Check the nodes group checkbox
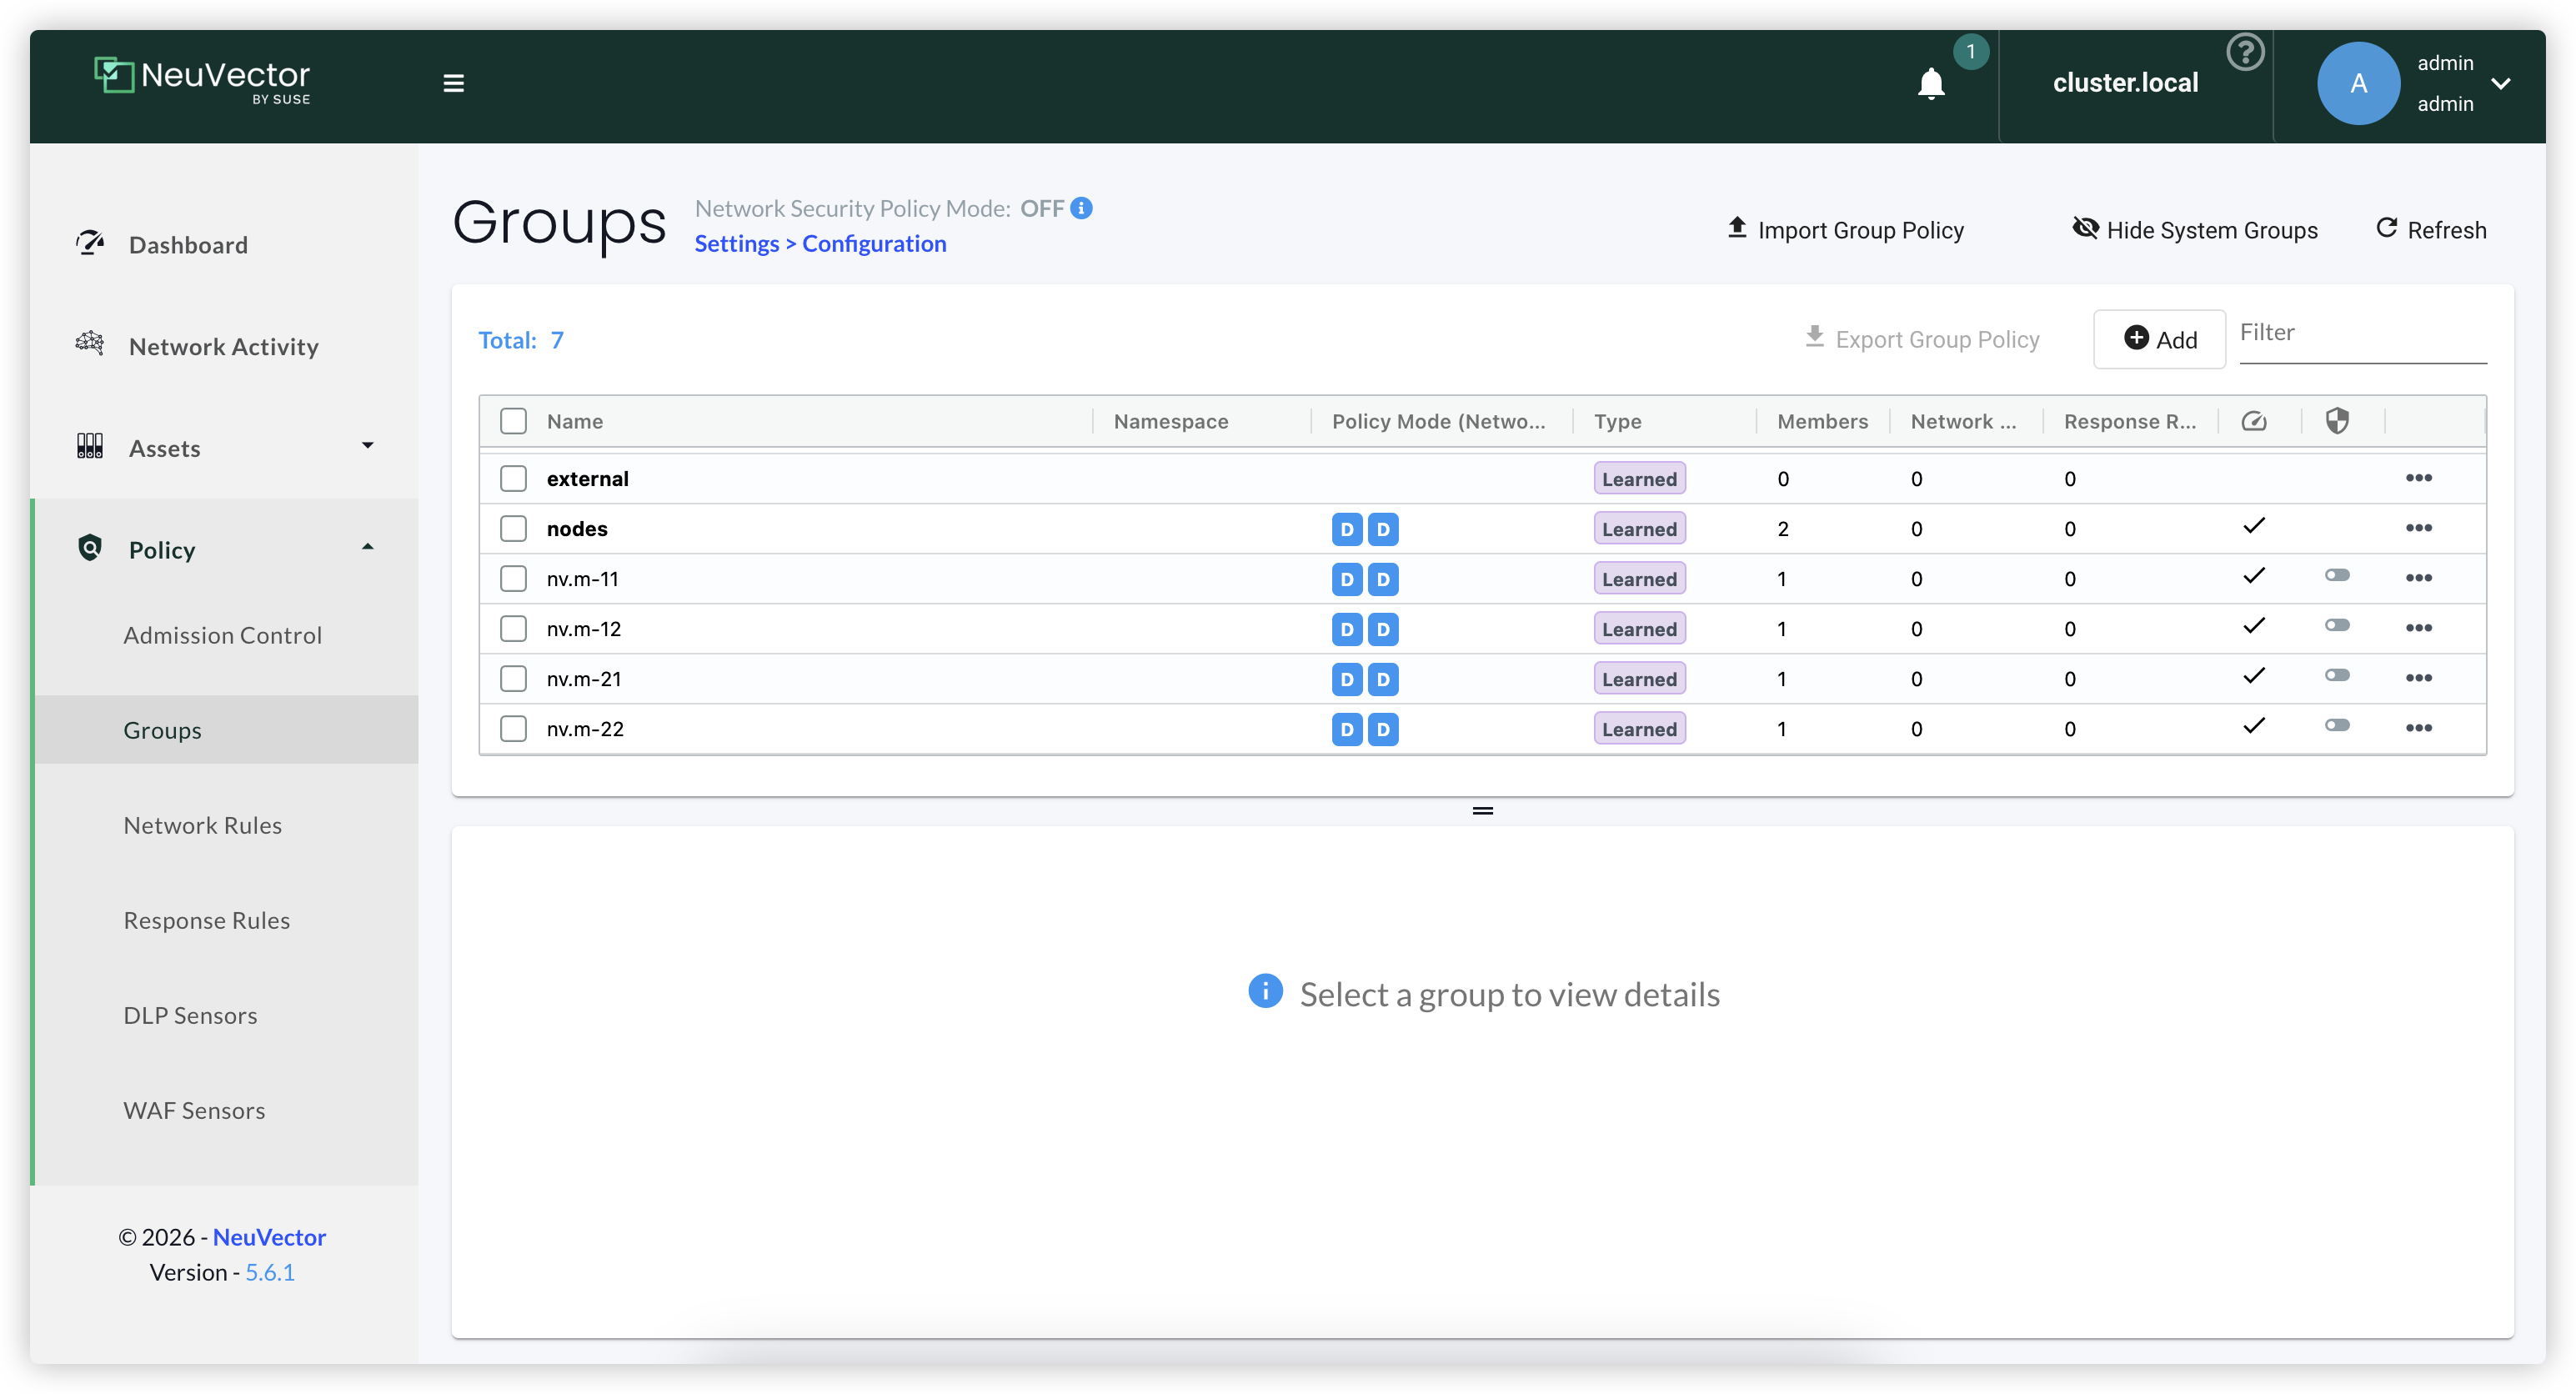The width and height of the screenshot is (2576, 1394). tap(513, 529)
